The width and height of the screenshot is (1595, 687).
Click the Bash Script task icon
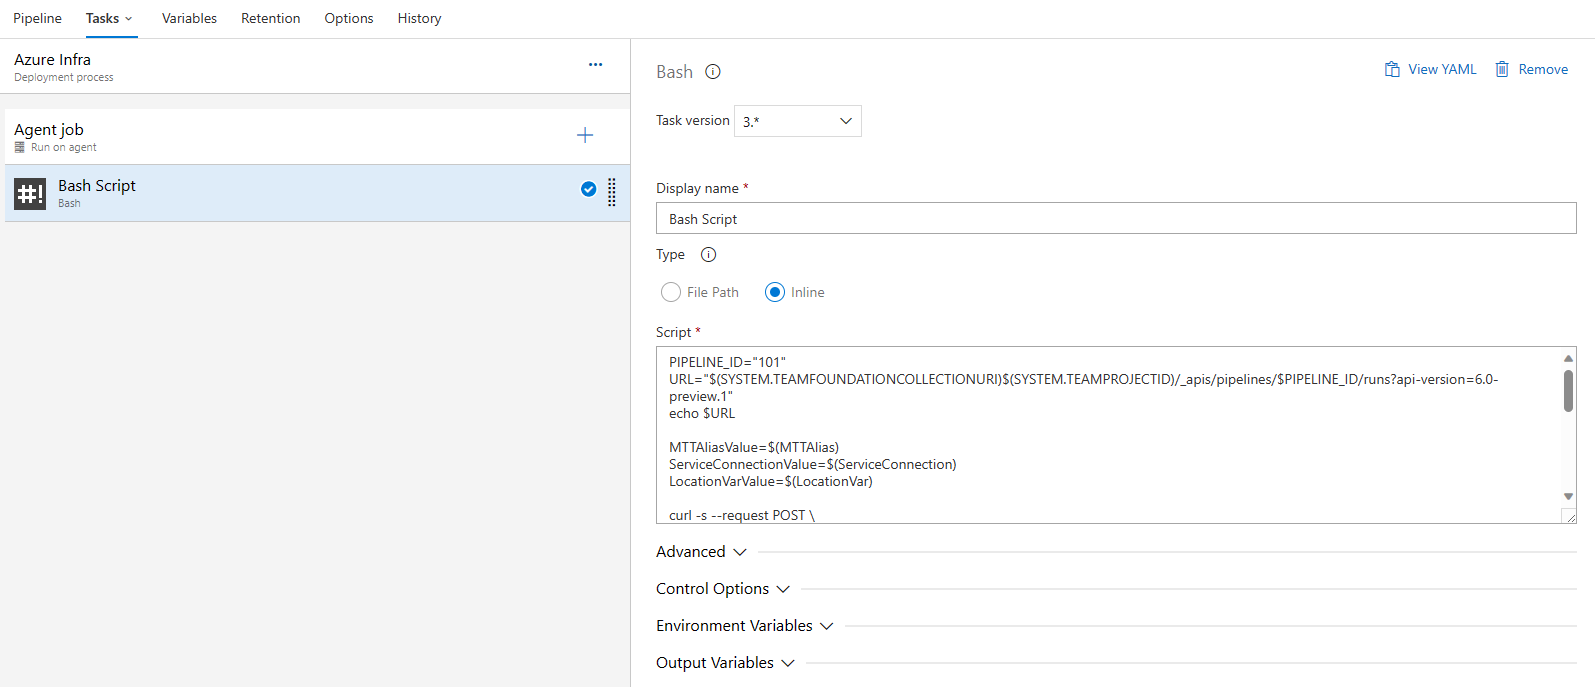pos(30,193)
